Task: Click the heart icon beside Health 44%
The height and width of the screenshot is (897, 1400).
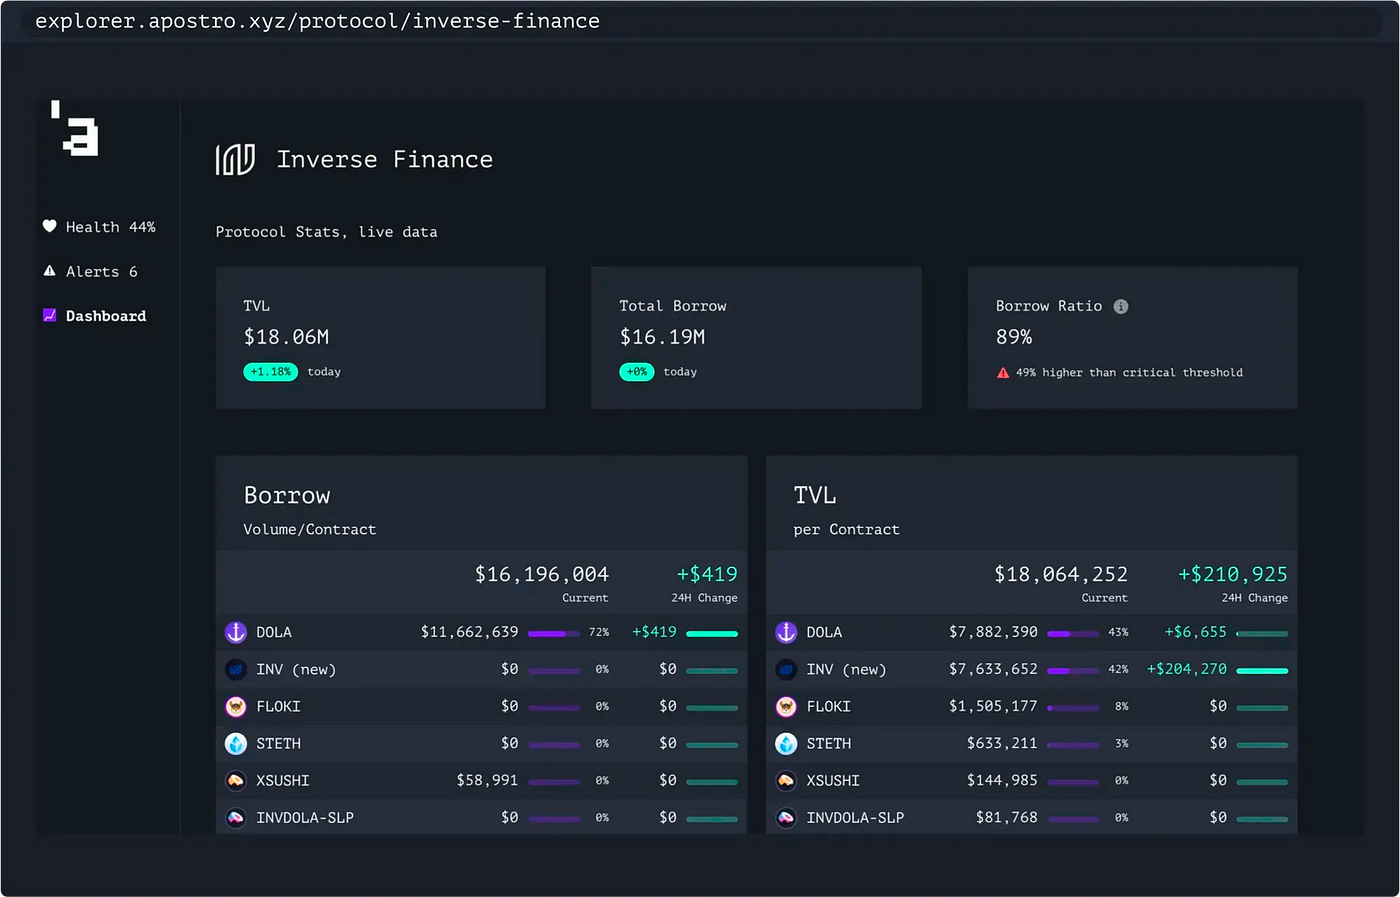Action: [49, 226]
